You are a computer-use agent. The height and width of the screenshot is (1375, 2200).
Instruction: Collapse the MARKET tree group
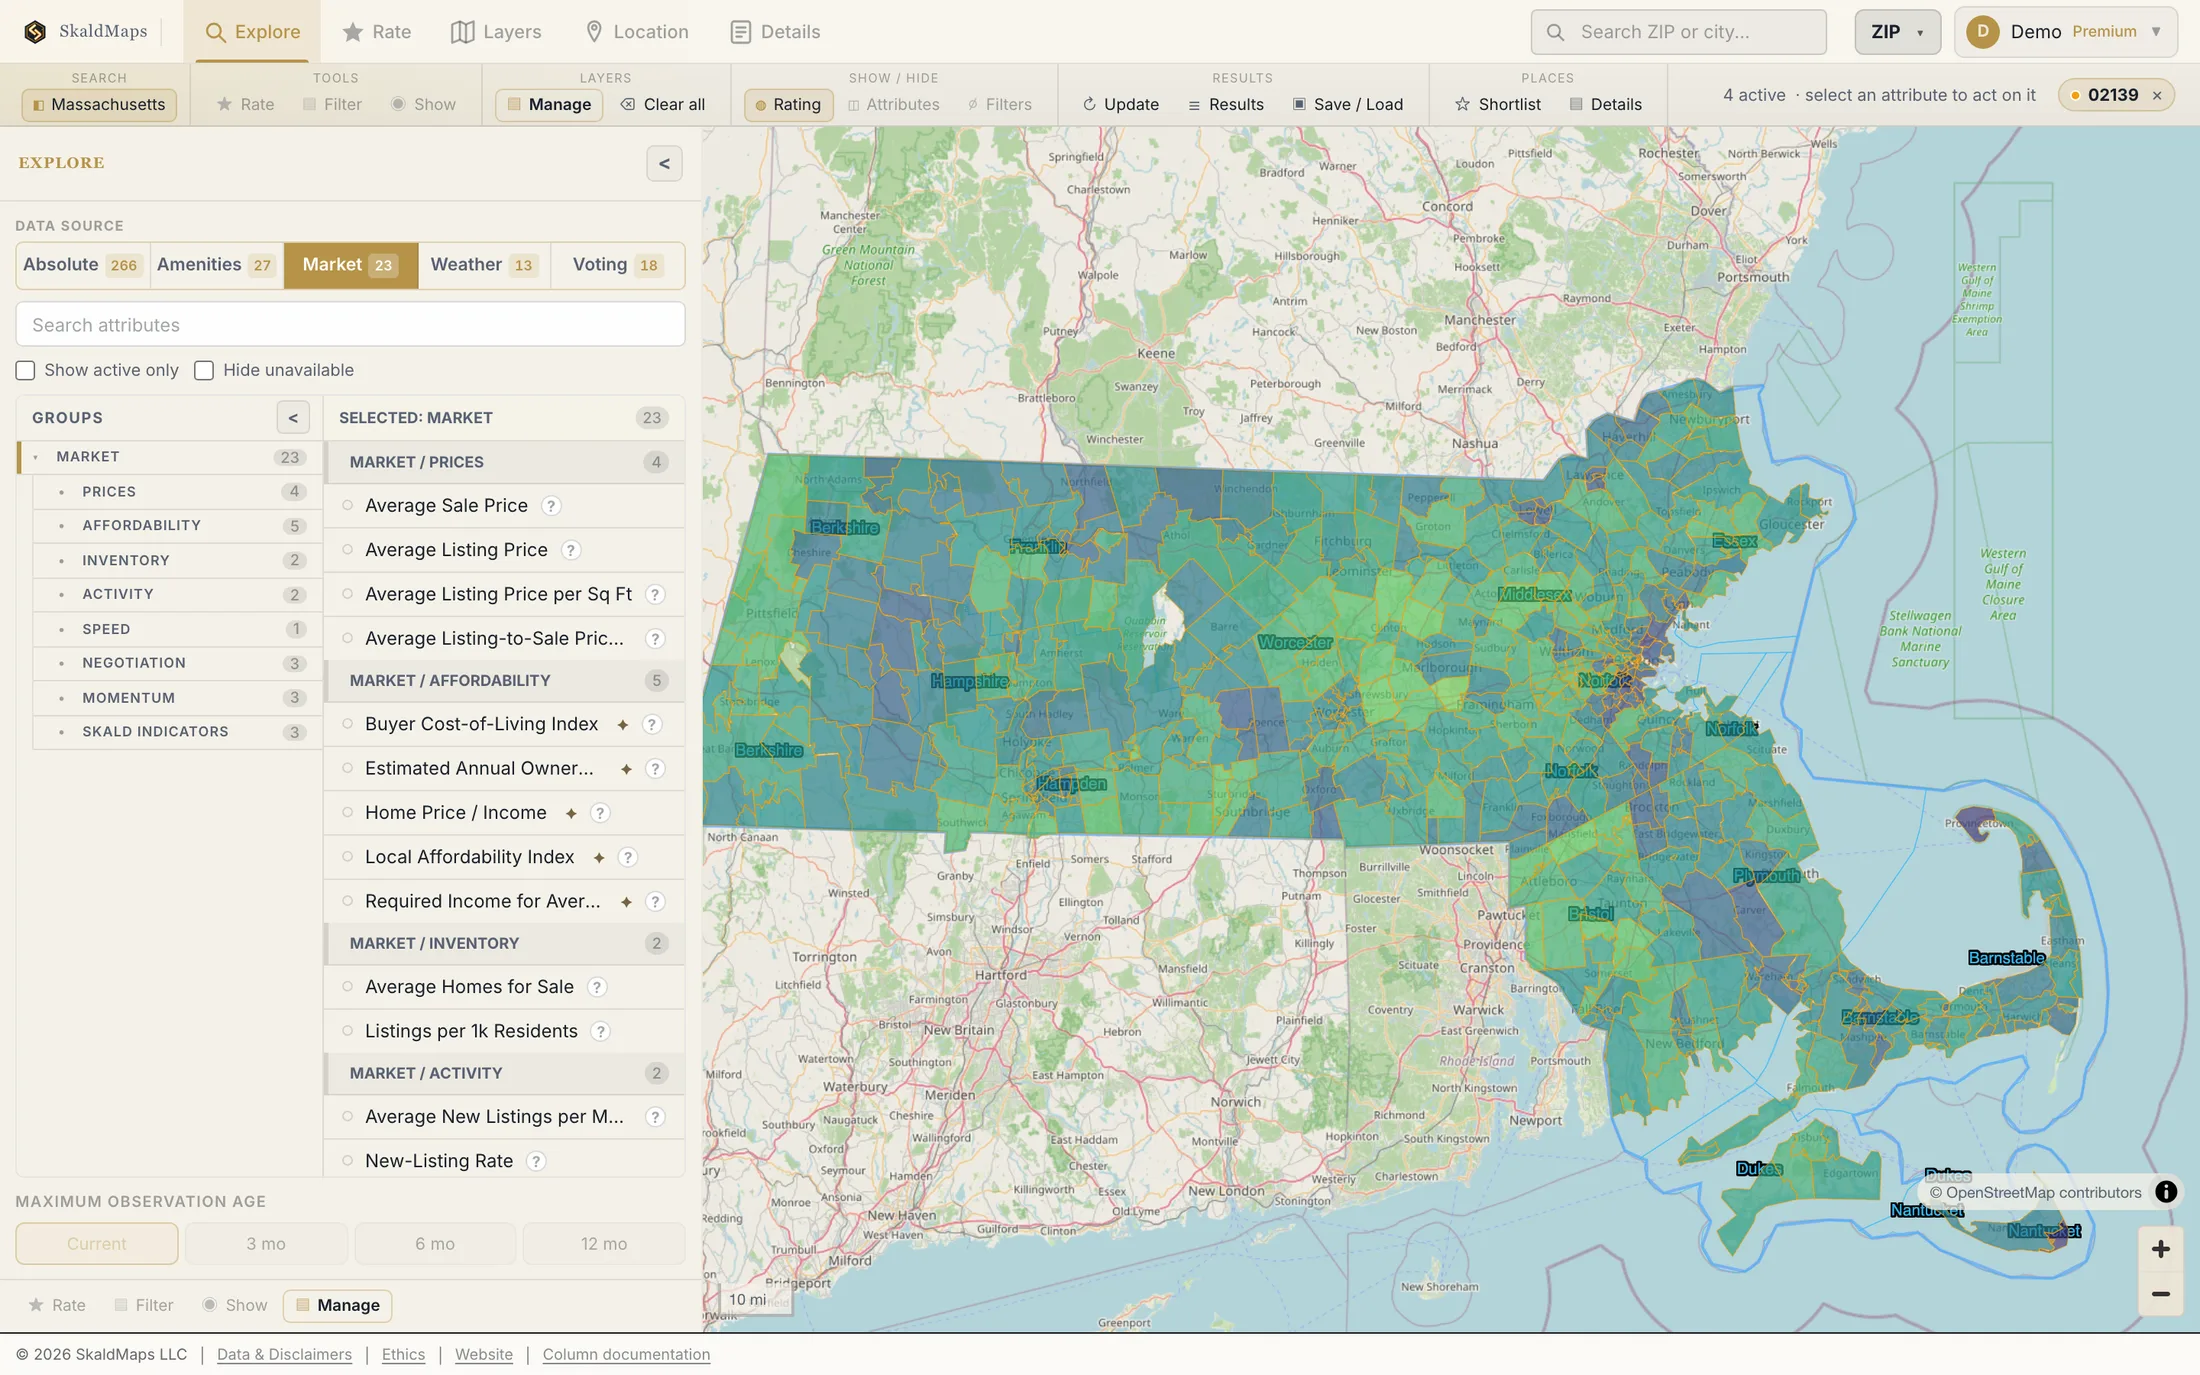[36, 457]
